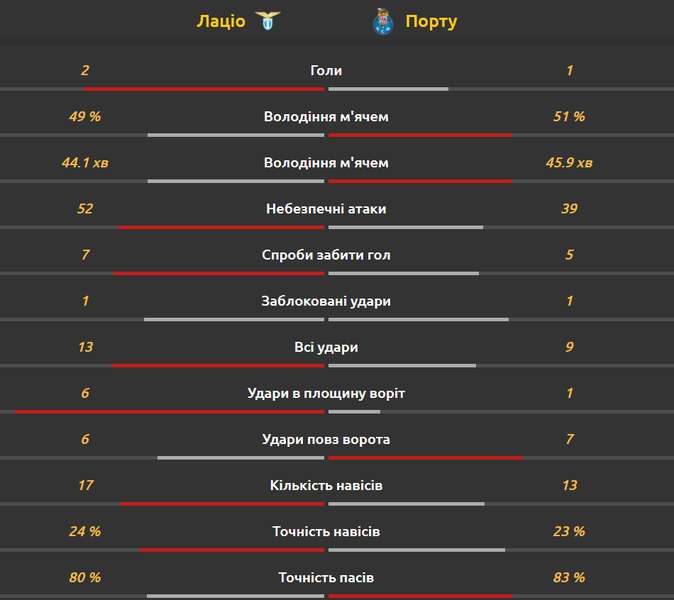
Task: Open the Порту team name link
Action: pos(431,21)
